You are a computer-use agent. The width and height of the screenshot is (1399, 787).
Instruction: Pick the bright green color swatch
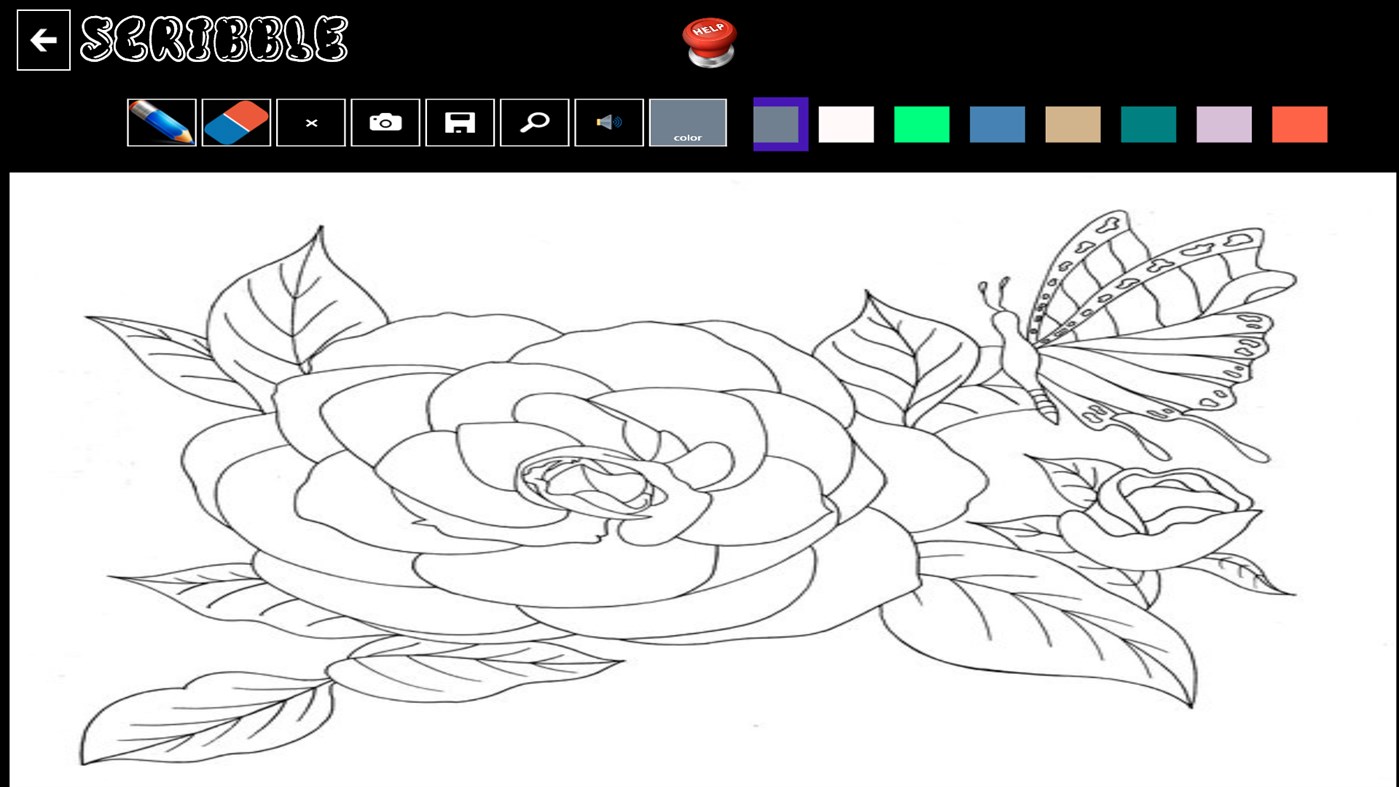(921, 124)
